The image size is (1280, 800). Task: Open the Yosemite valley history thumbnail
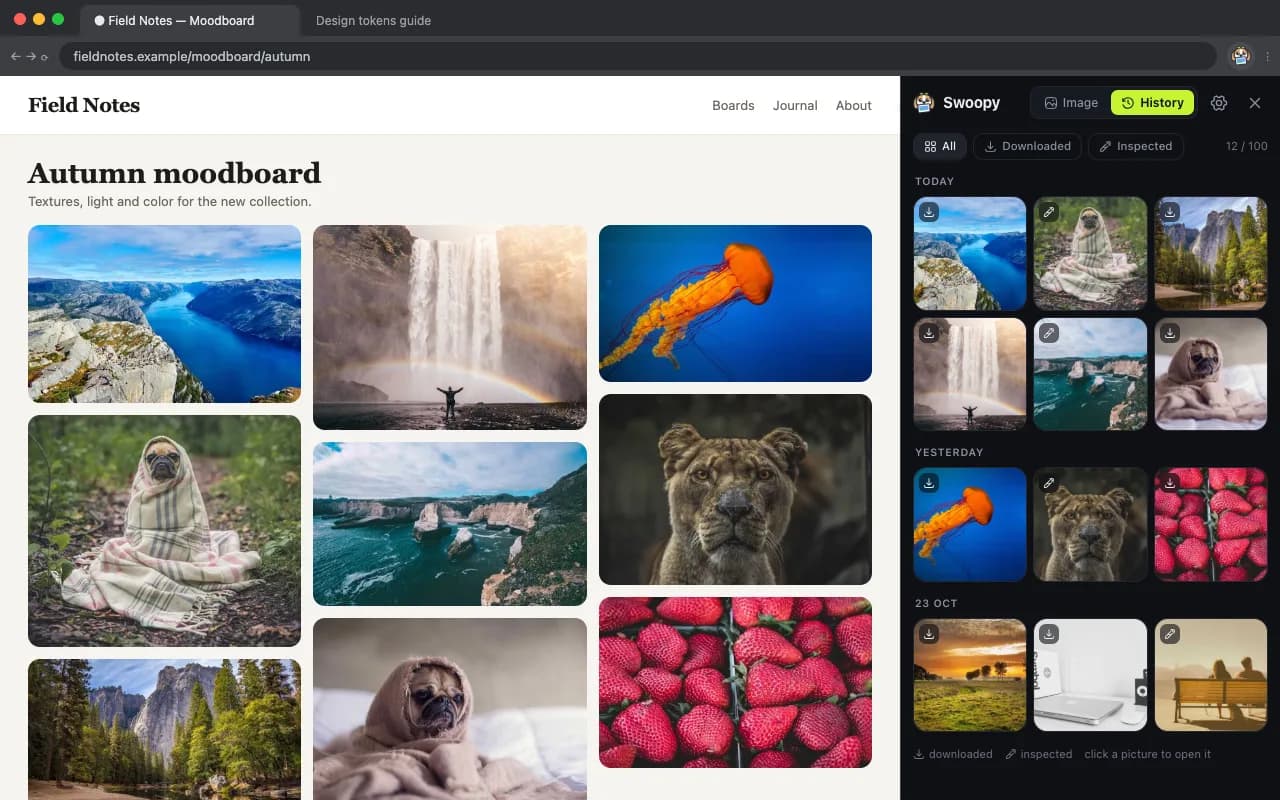(1211, 254)
